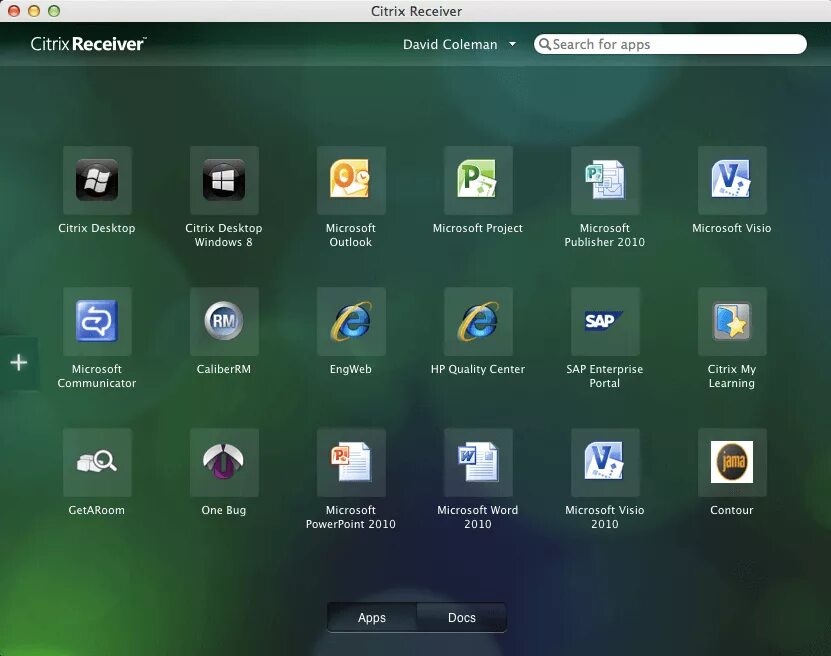Launch the EngWeb Internet Explorer icon
Screen dimensions: 831x656
[x=351, y=322]
